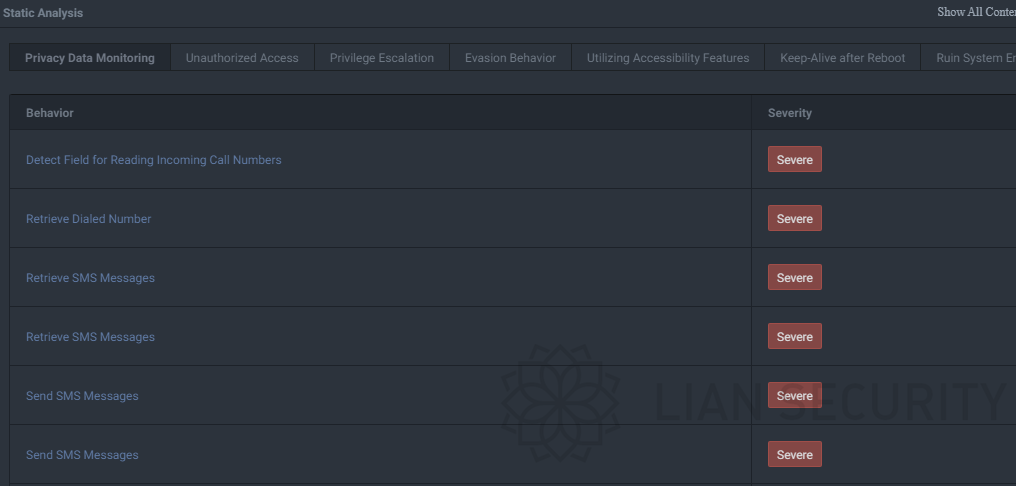
Task: Open the first Retrieve SMS Messages entry
Action: click(91, 277)
